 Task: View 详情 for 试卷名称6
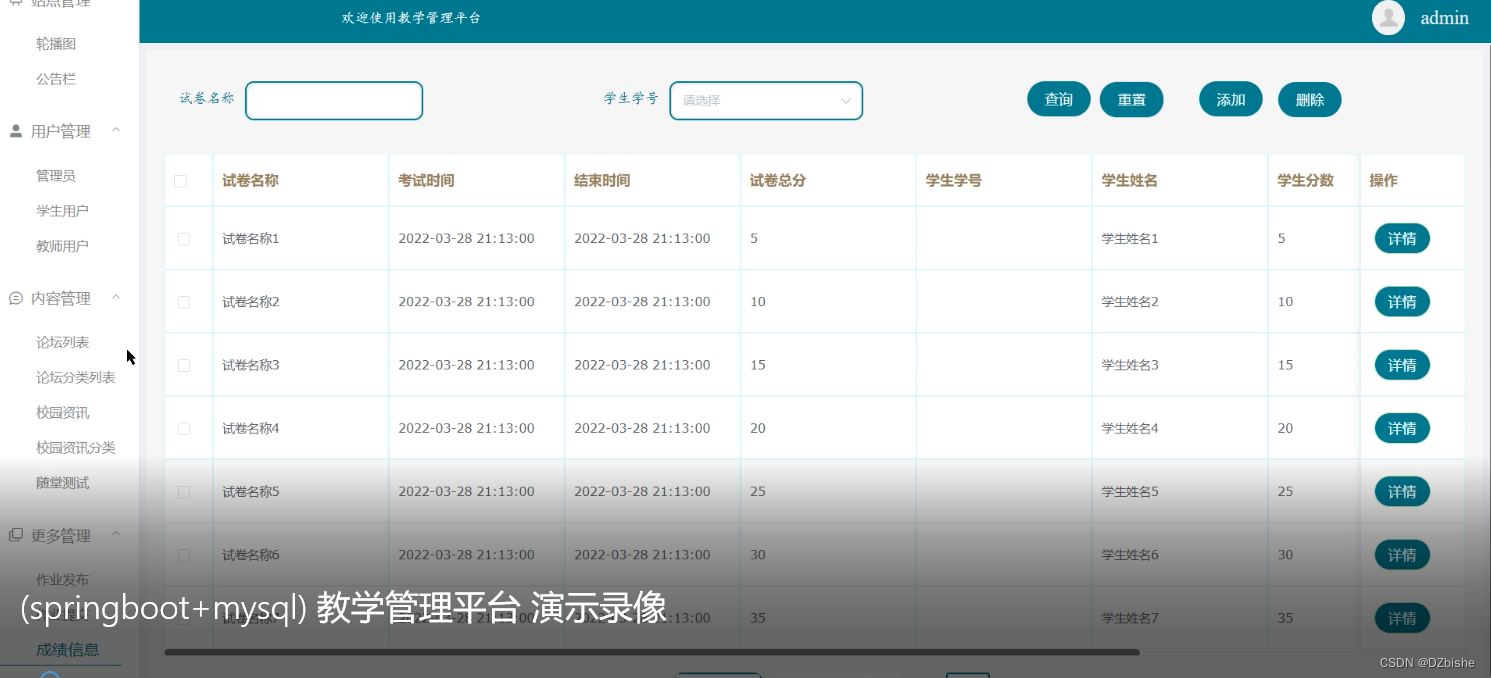click(1402, 555)
